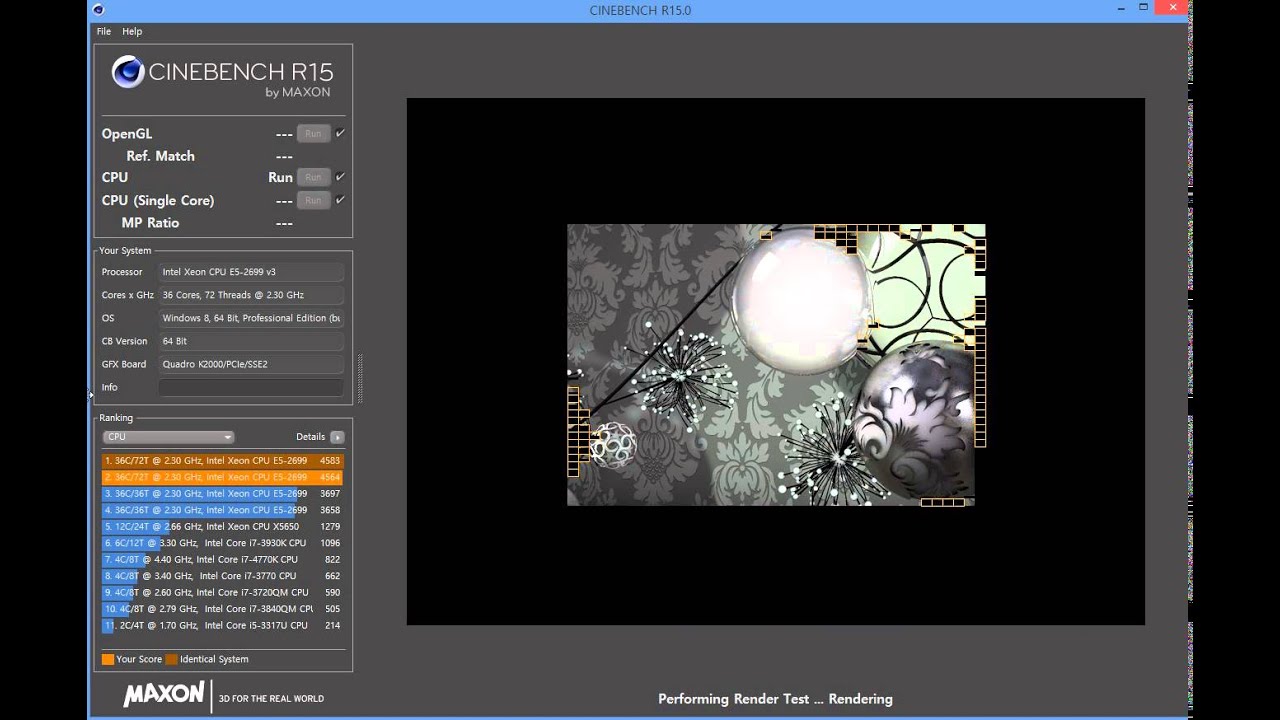This screenshot has width=1280, height=720.
Task: Click the side panel resize grip handle
Action: (359, 379)
